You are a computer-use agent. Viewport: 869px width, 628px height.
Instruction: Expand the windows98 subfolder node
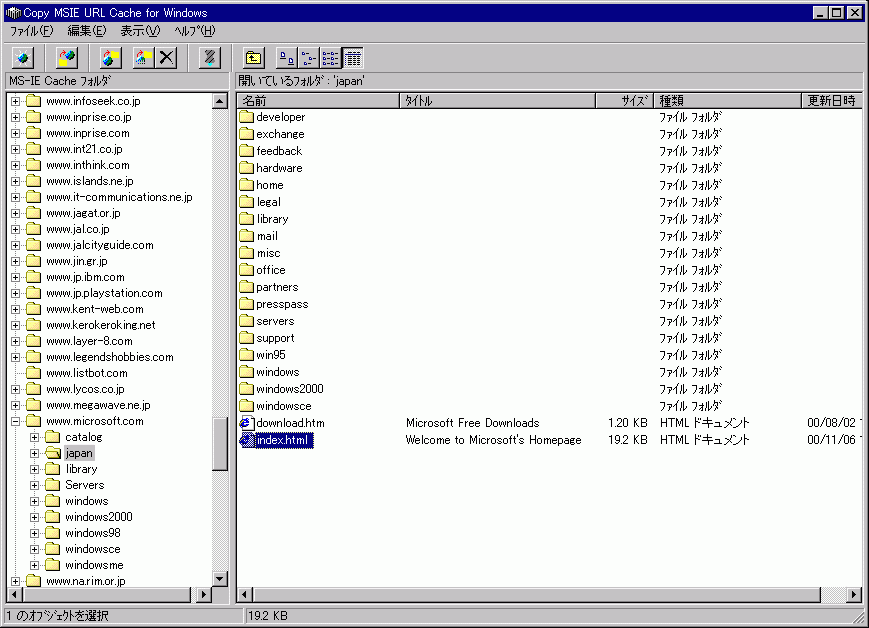point(34,533)
